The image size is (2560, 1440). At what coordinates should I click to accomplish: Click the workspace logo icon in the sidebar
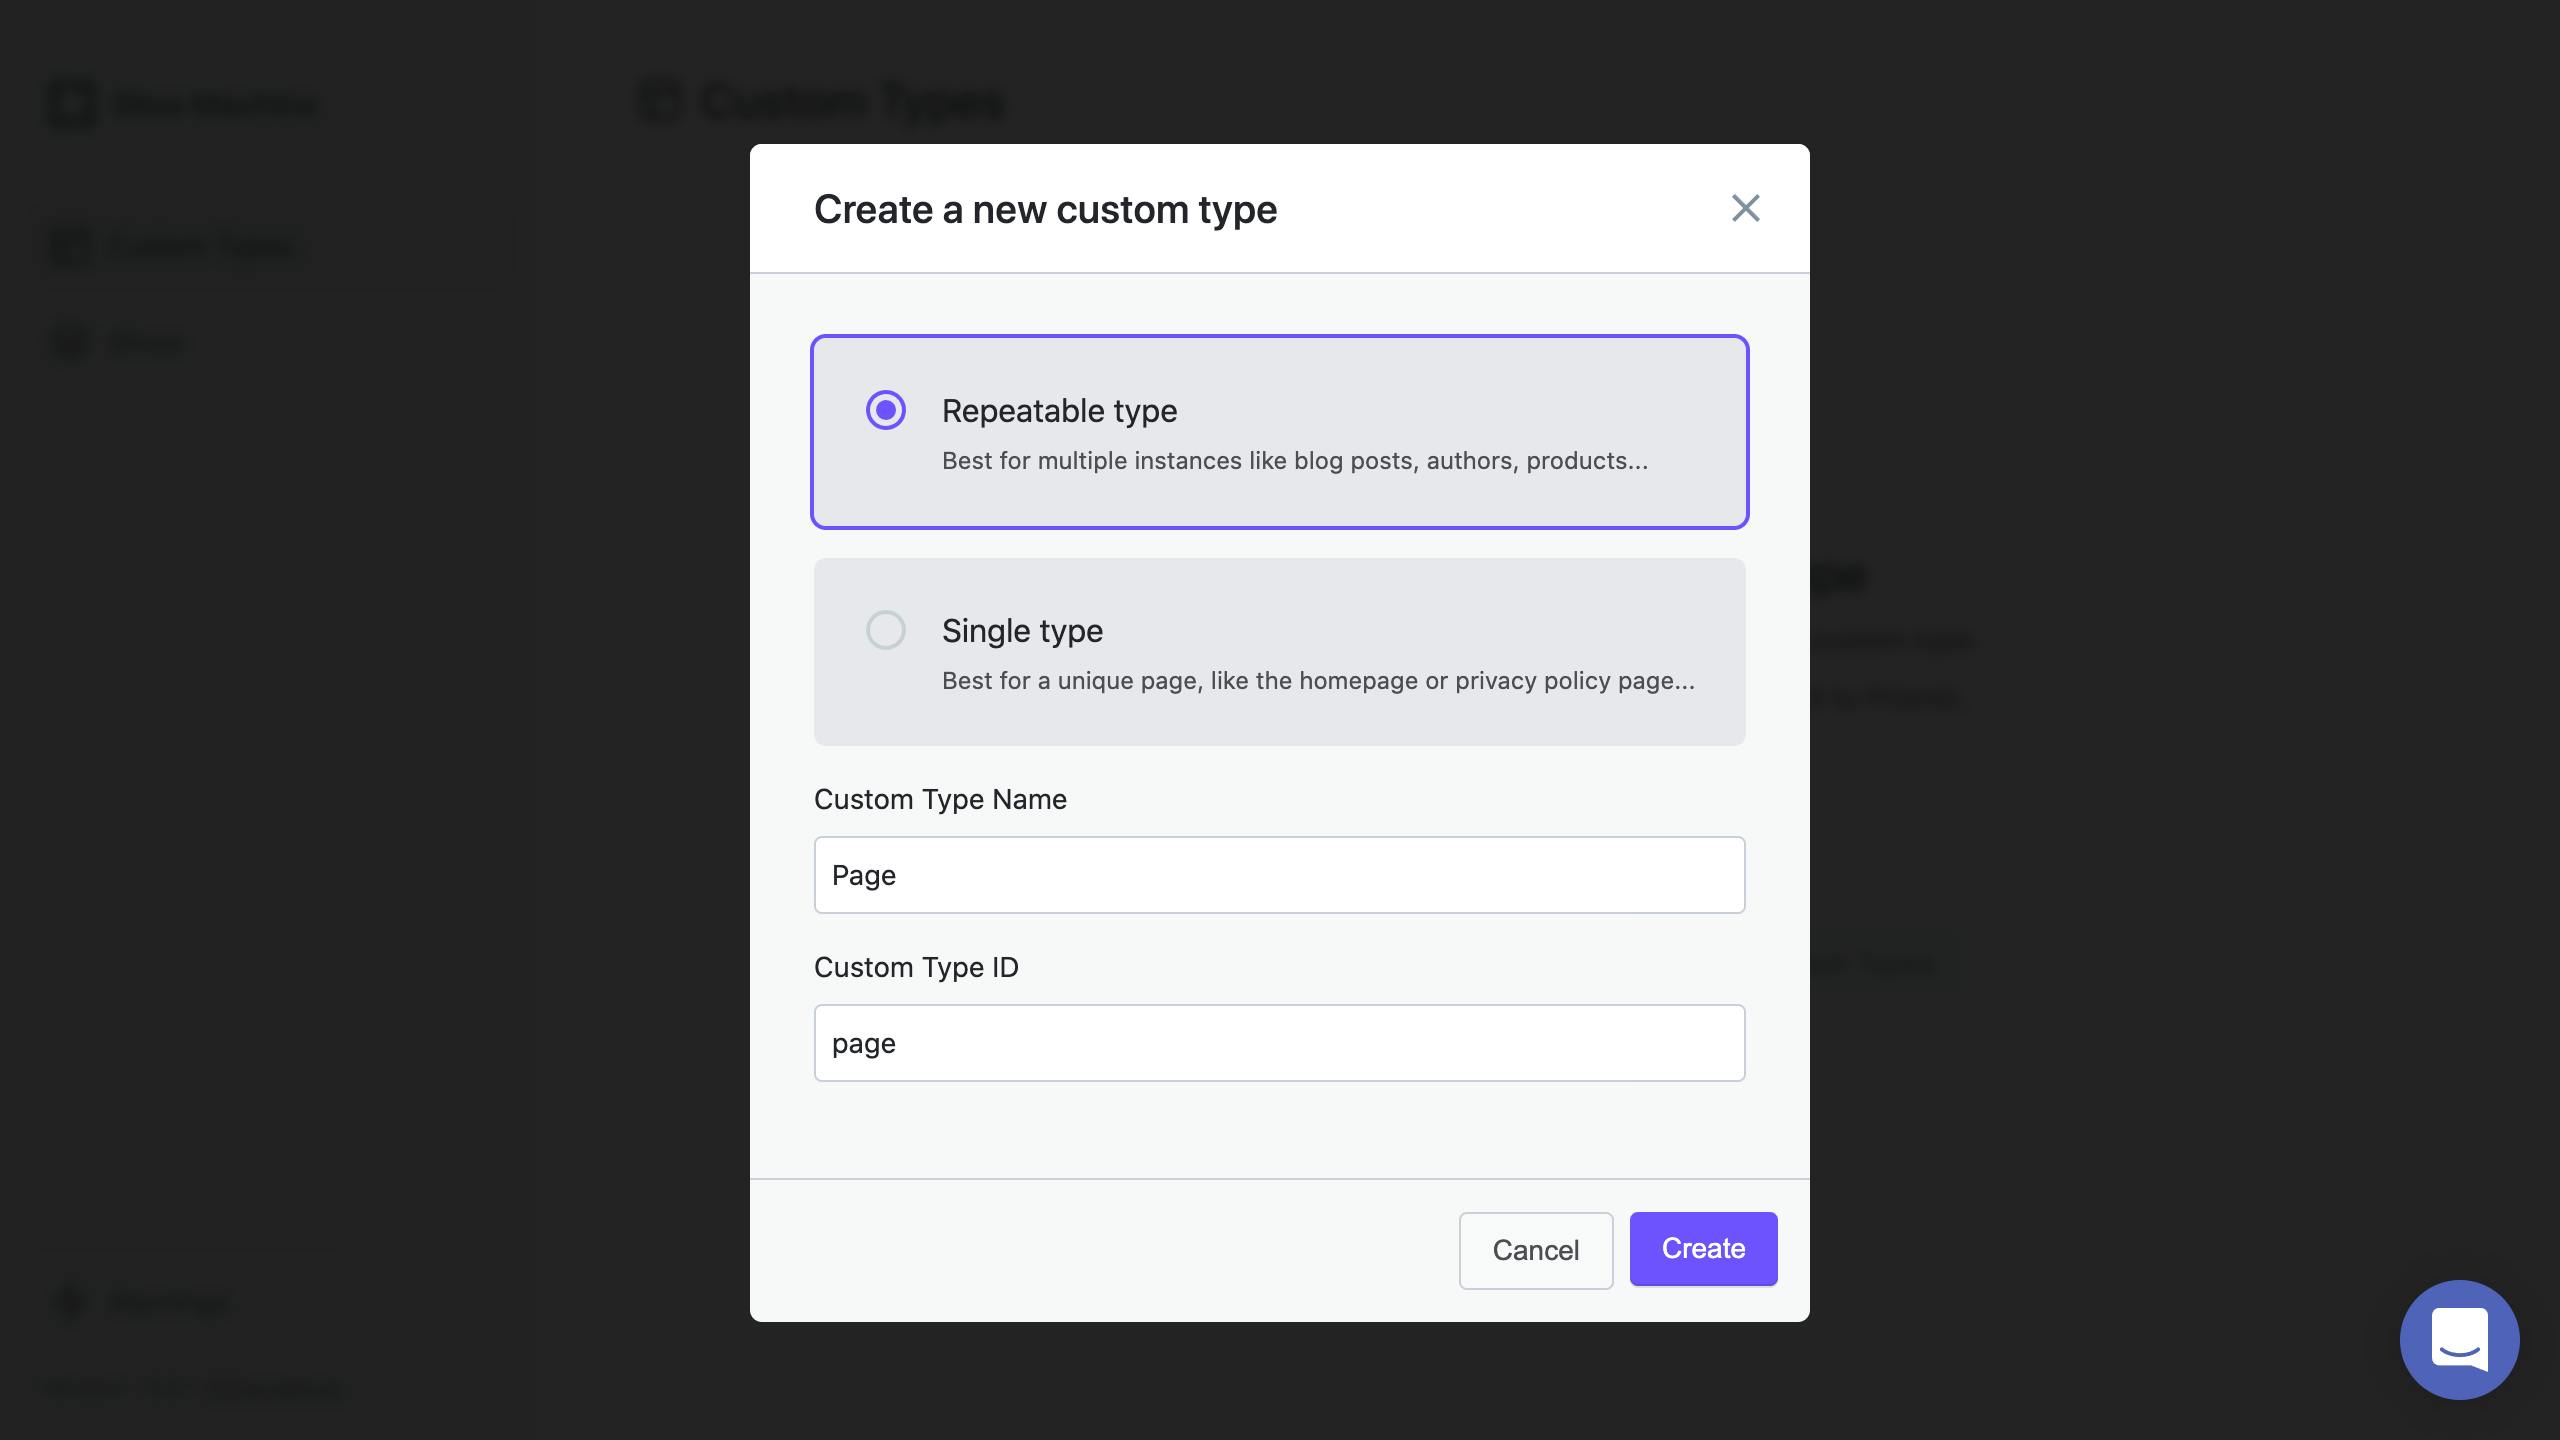coord(70,103)
